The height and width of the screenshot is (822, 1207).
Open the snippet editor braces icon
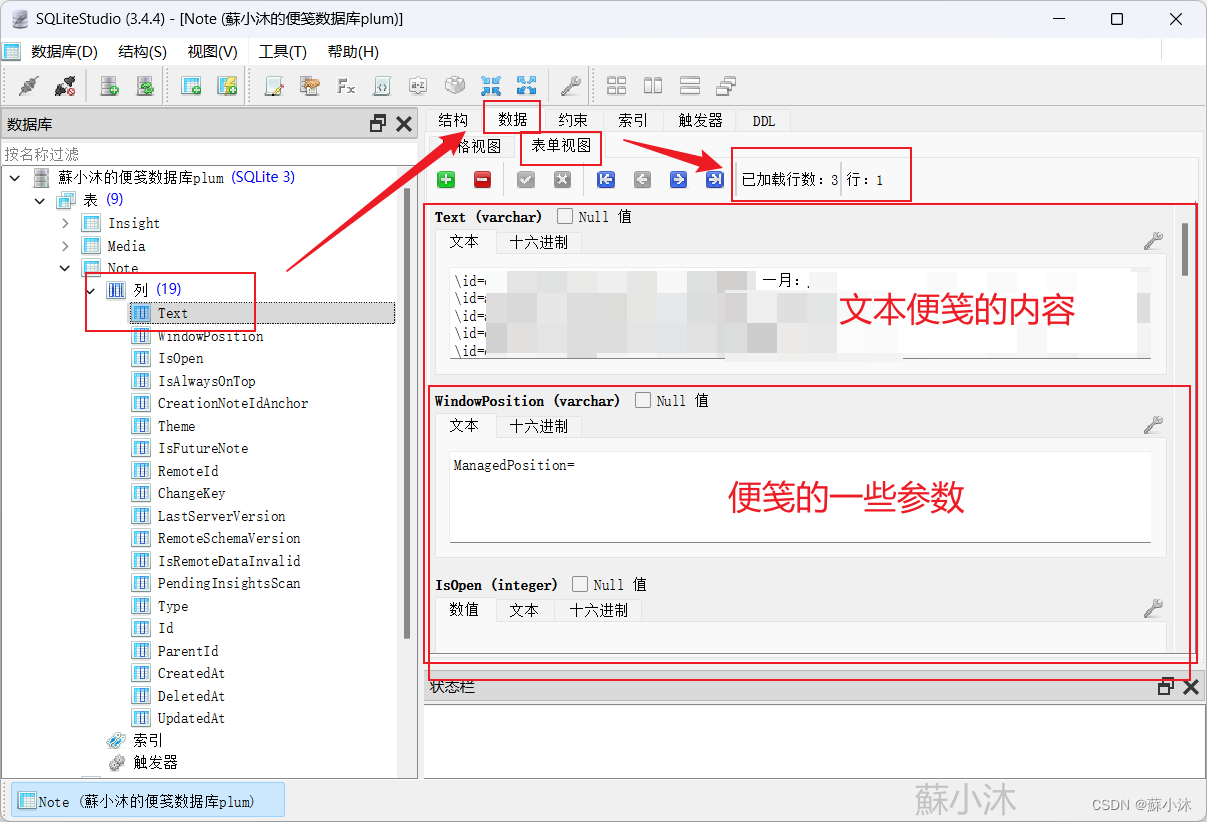382,86
